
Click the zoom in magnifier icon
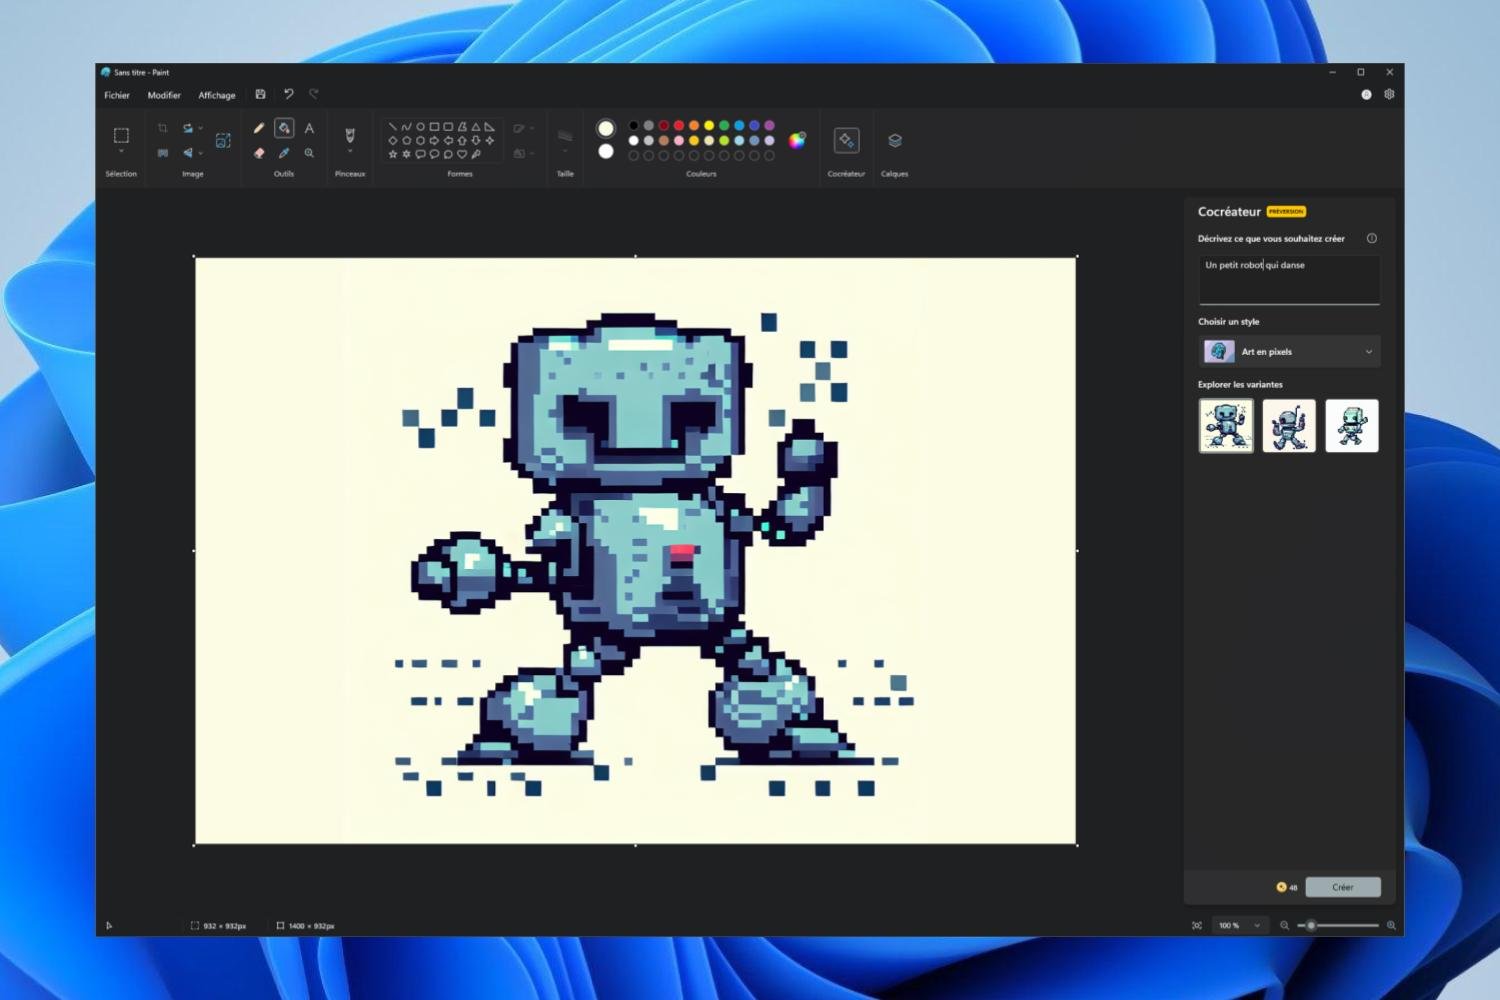1391,925
